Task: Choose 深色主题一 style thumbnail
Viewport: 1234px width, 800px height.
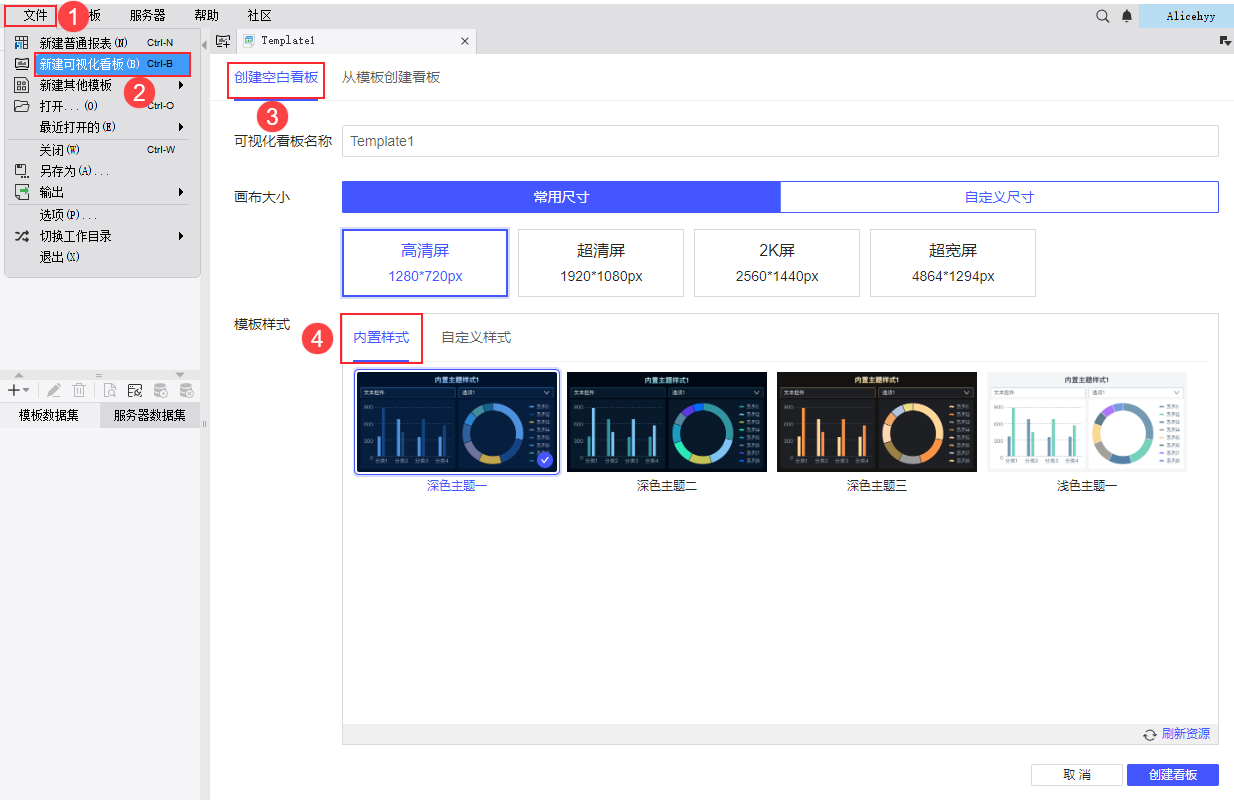Action: coord(457,421)
